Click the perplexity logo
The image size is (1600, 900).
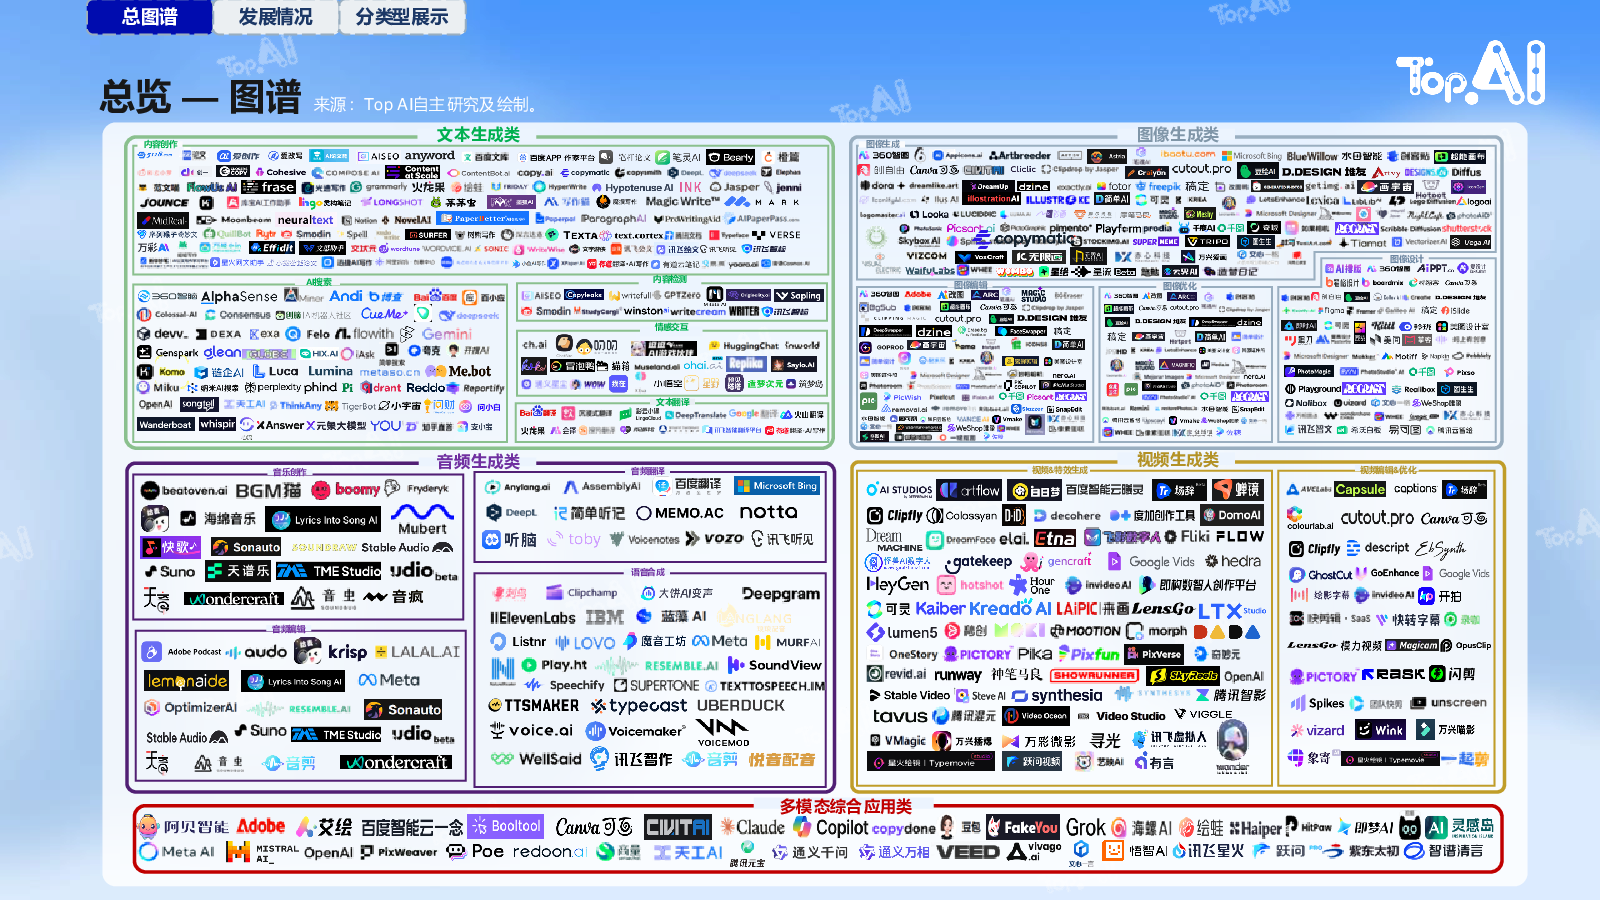coord(272,387)
